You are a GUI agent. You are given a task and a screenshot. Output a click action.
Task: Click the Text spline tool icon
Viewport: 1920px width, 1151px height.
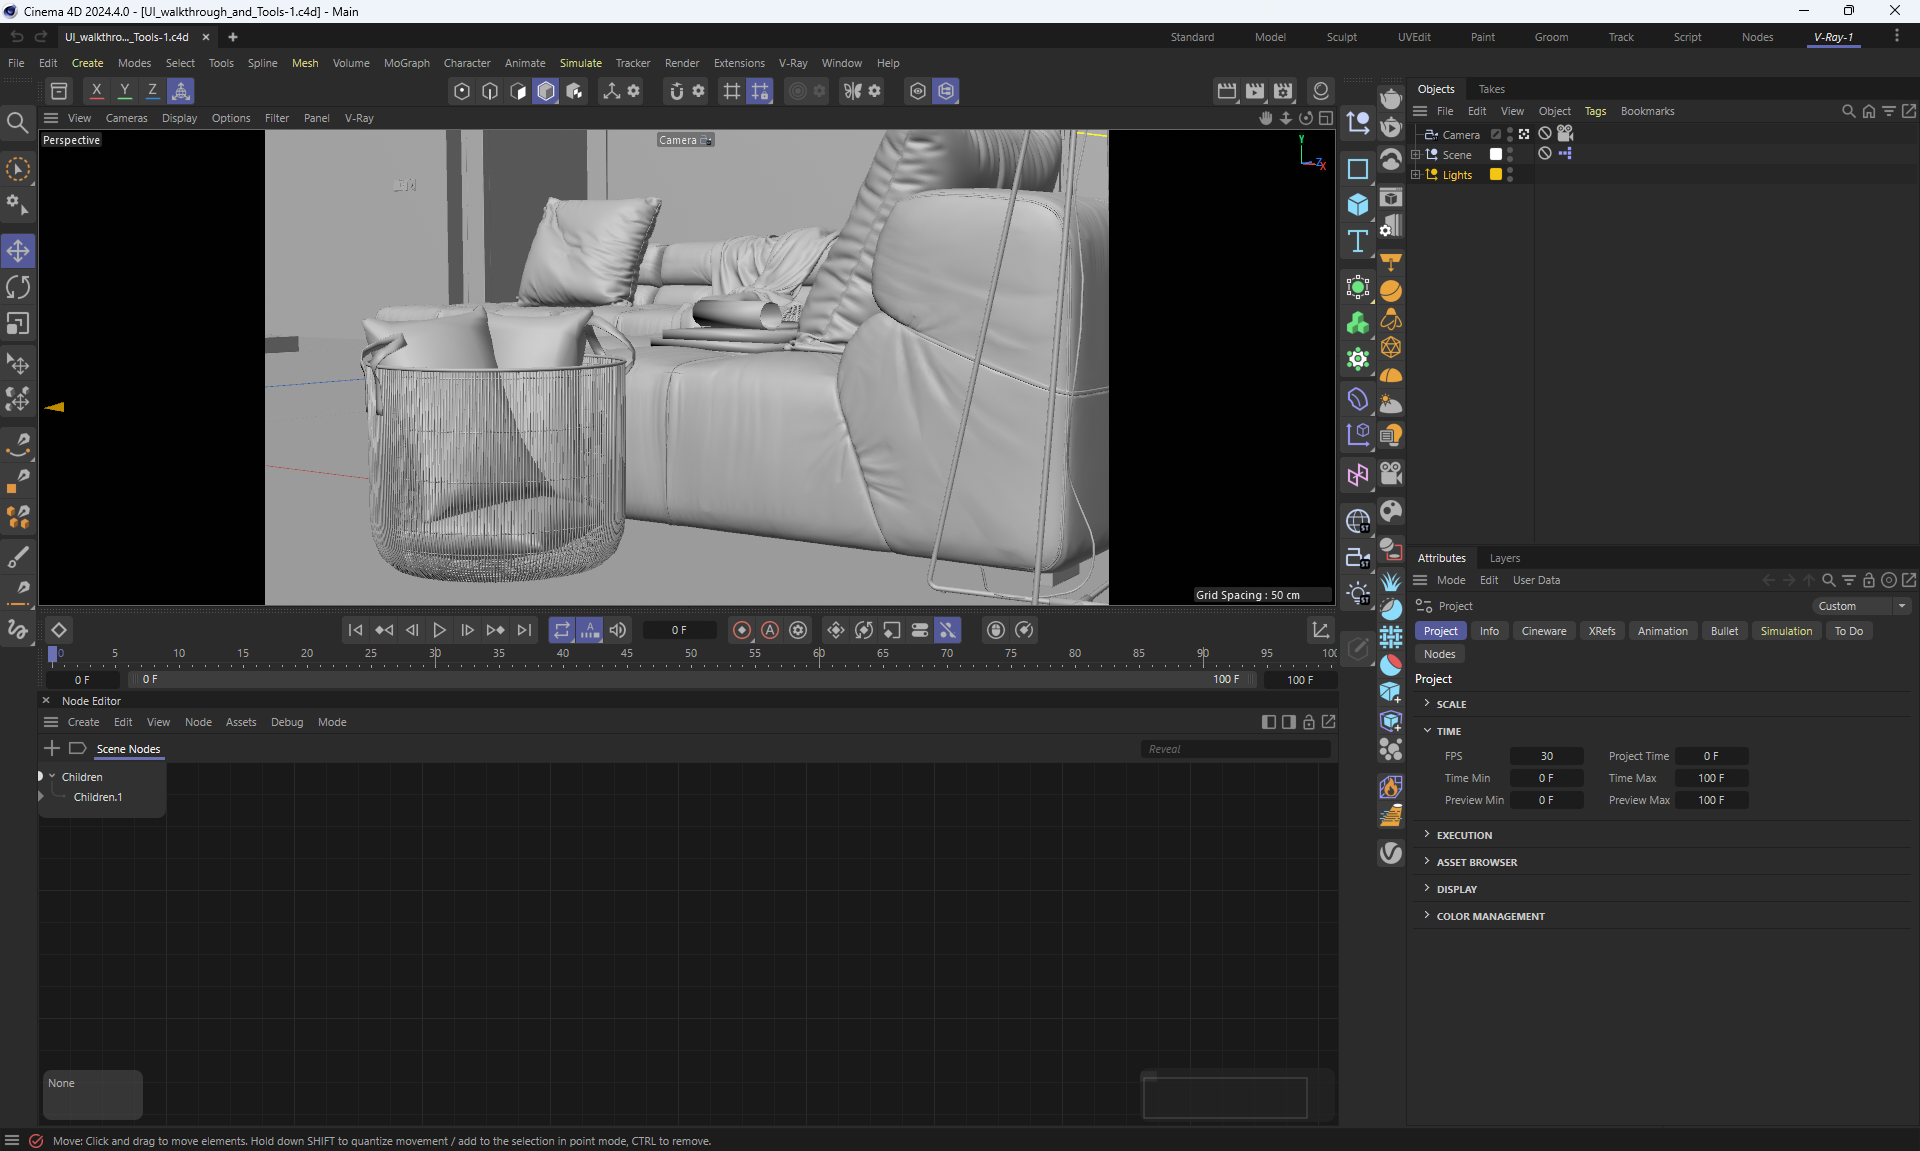click(x=1357, y=241)
